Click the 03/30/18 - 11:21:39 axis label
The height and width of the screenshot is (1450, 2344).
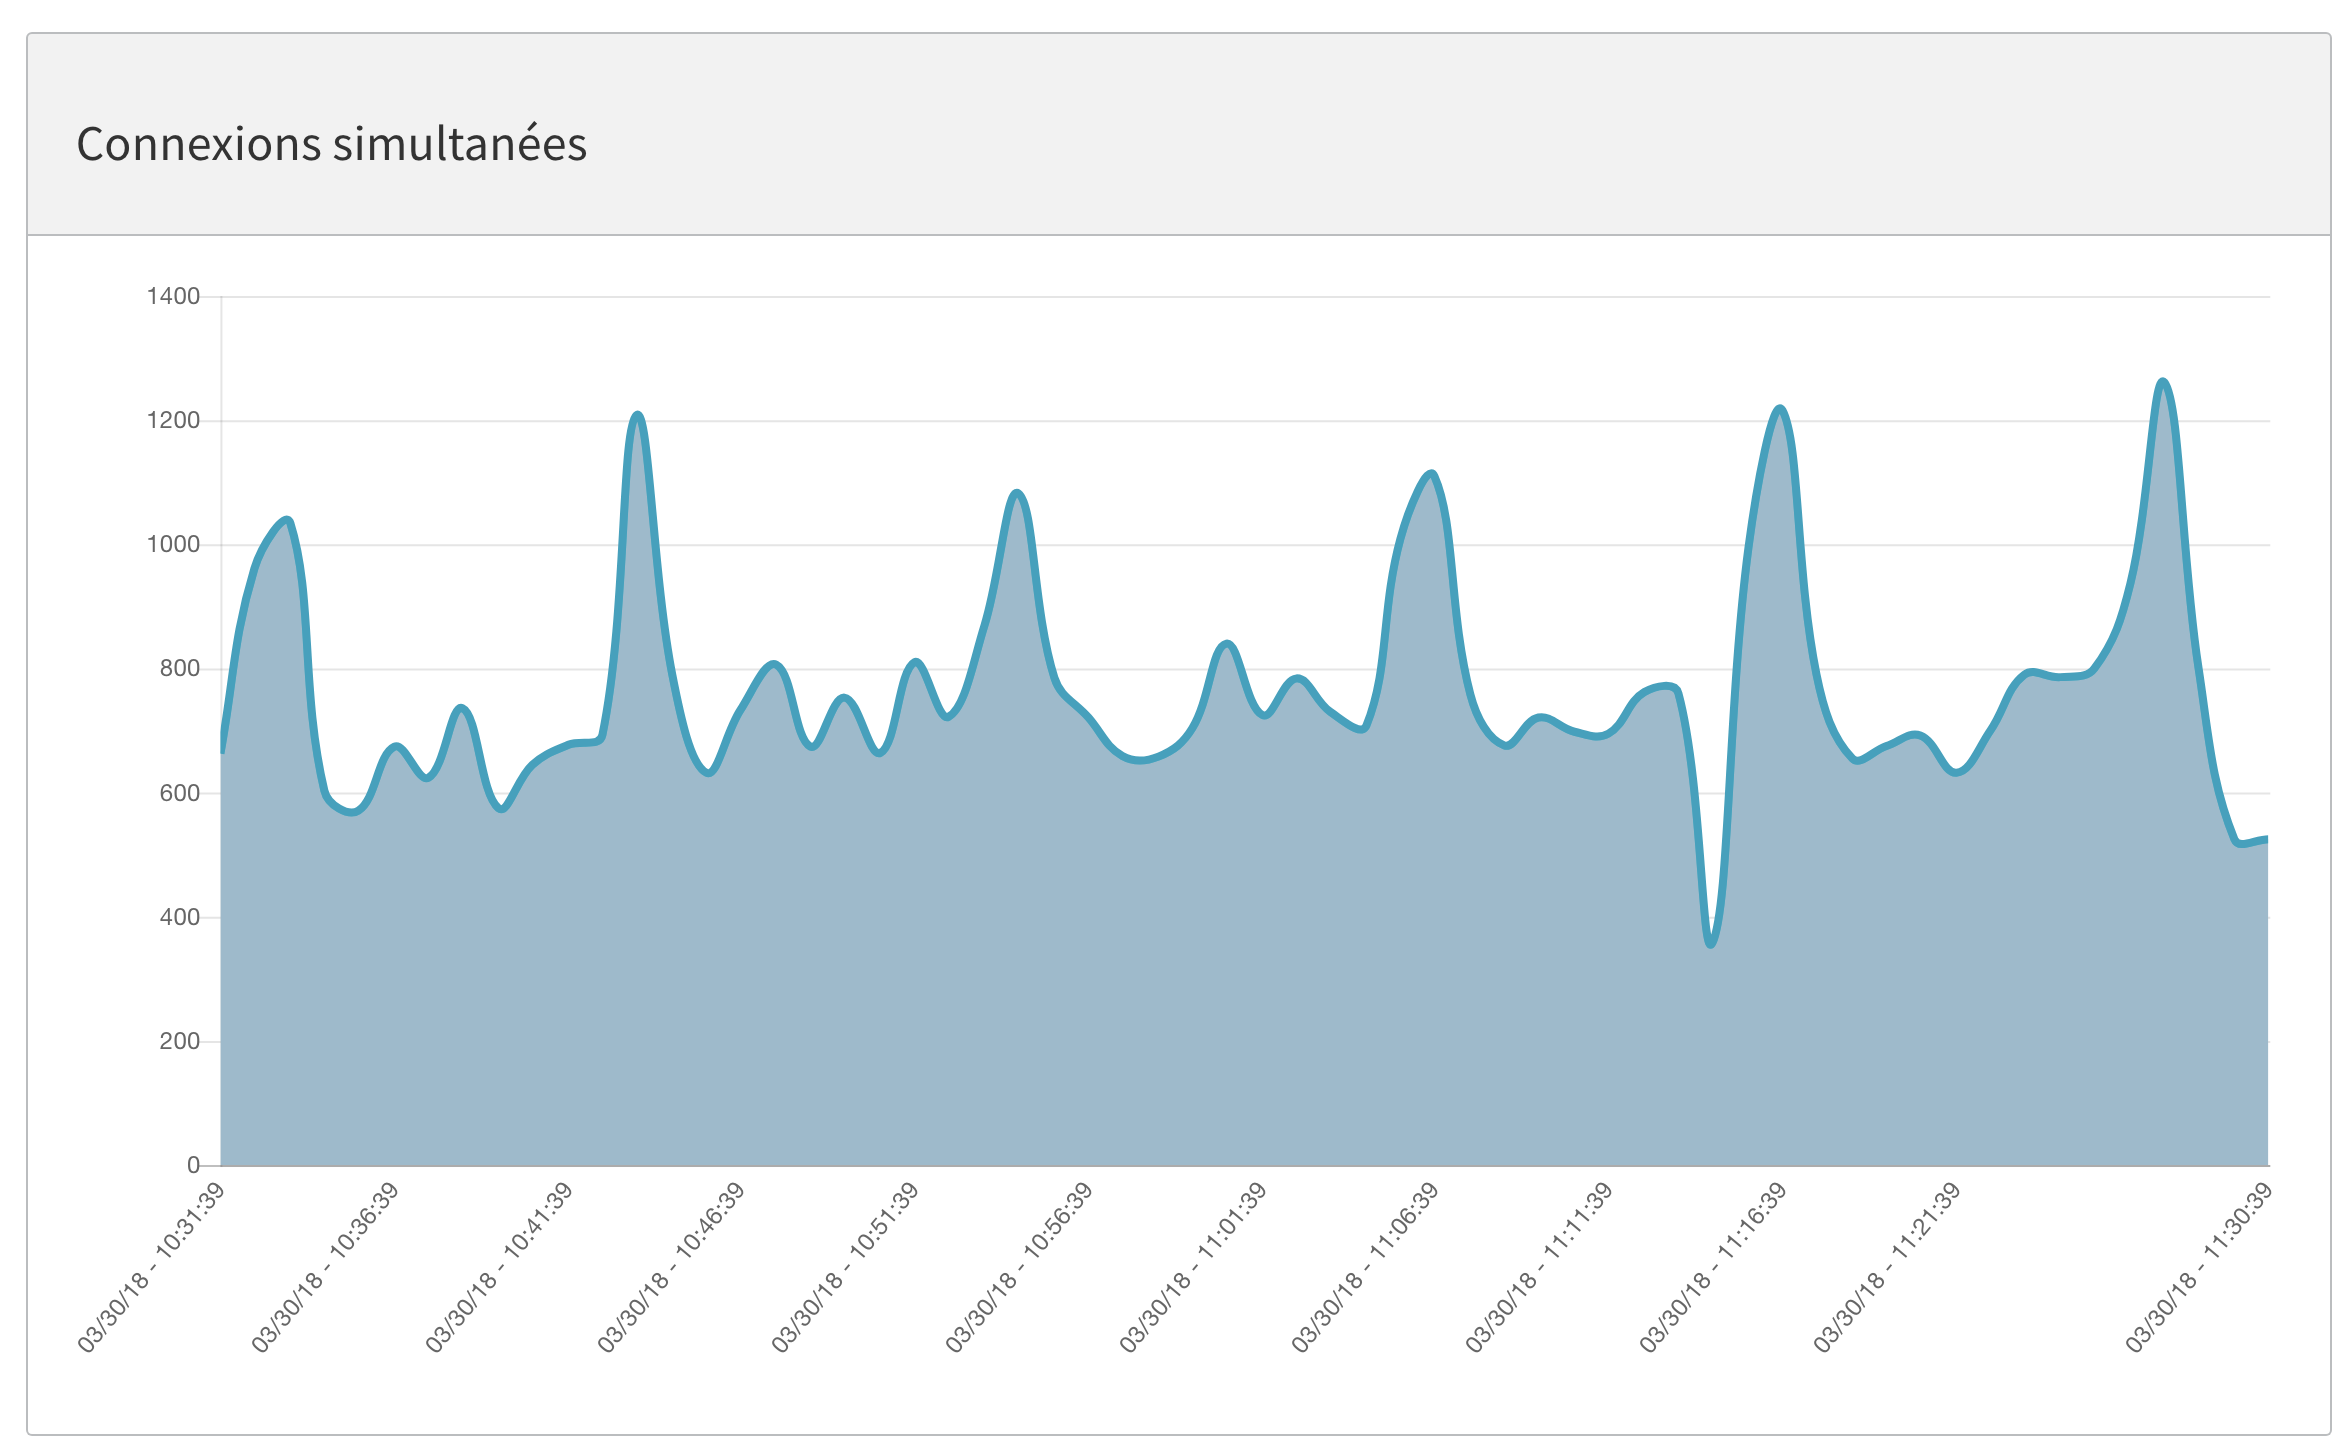1887,1267
